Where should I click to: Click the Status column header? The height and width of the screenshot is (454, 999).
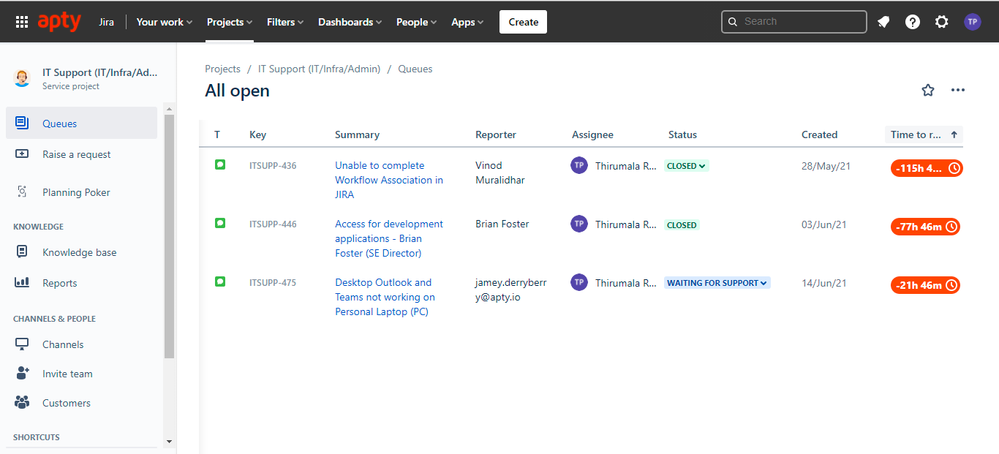(x=682, y=134)
